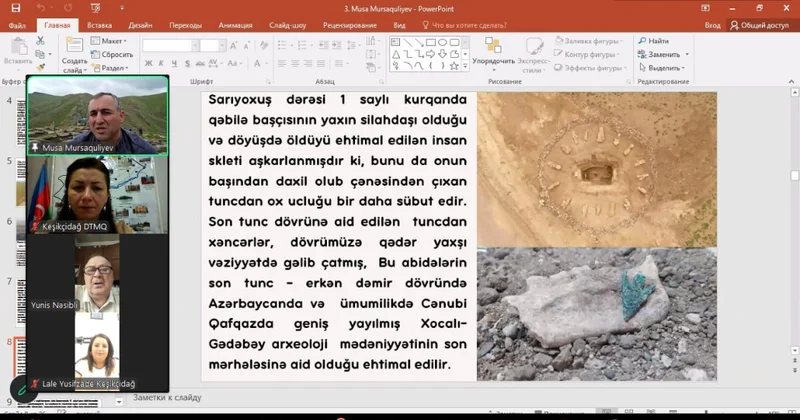800x420 pixels.
Task: Toggle left text alignment
Action: pyautogui.click(x=282, y=64)
